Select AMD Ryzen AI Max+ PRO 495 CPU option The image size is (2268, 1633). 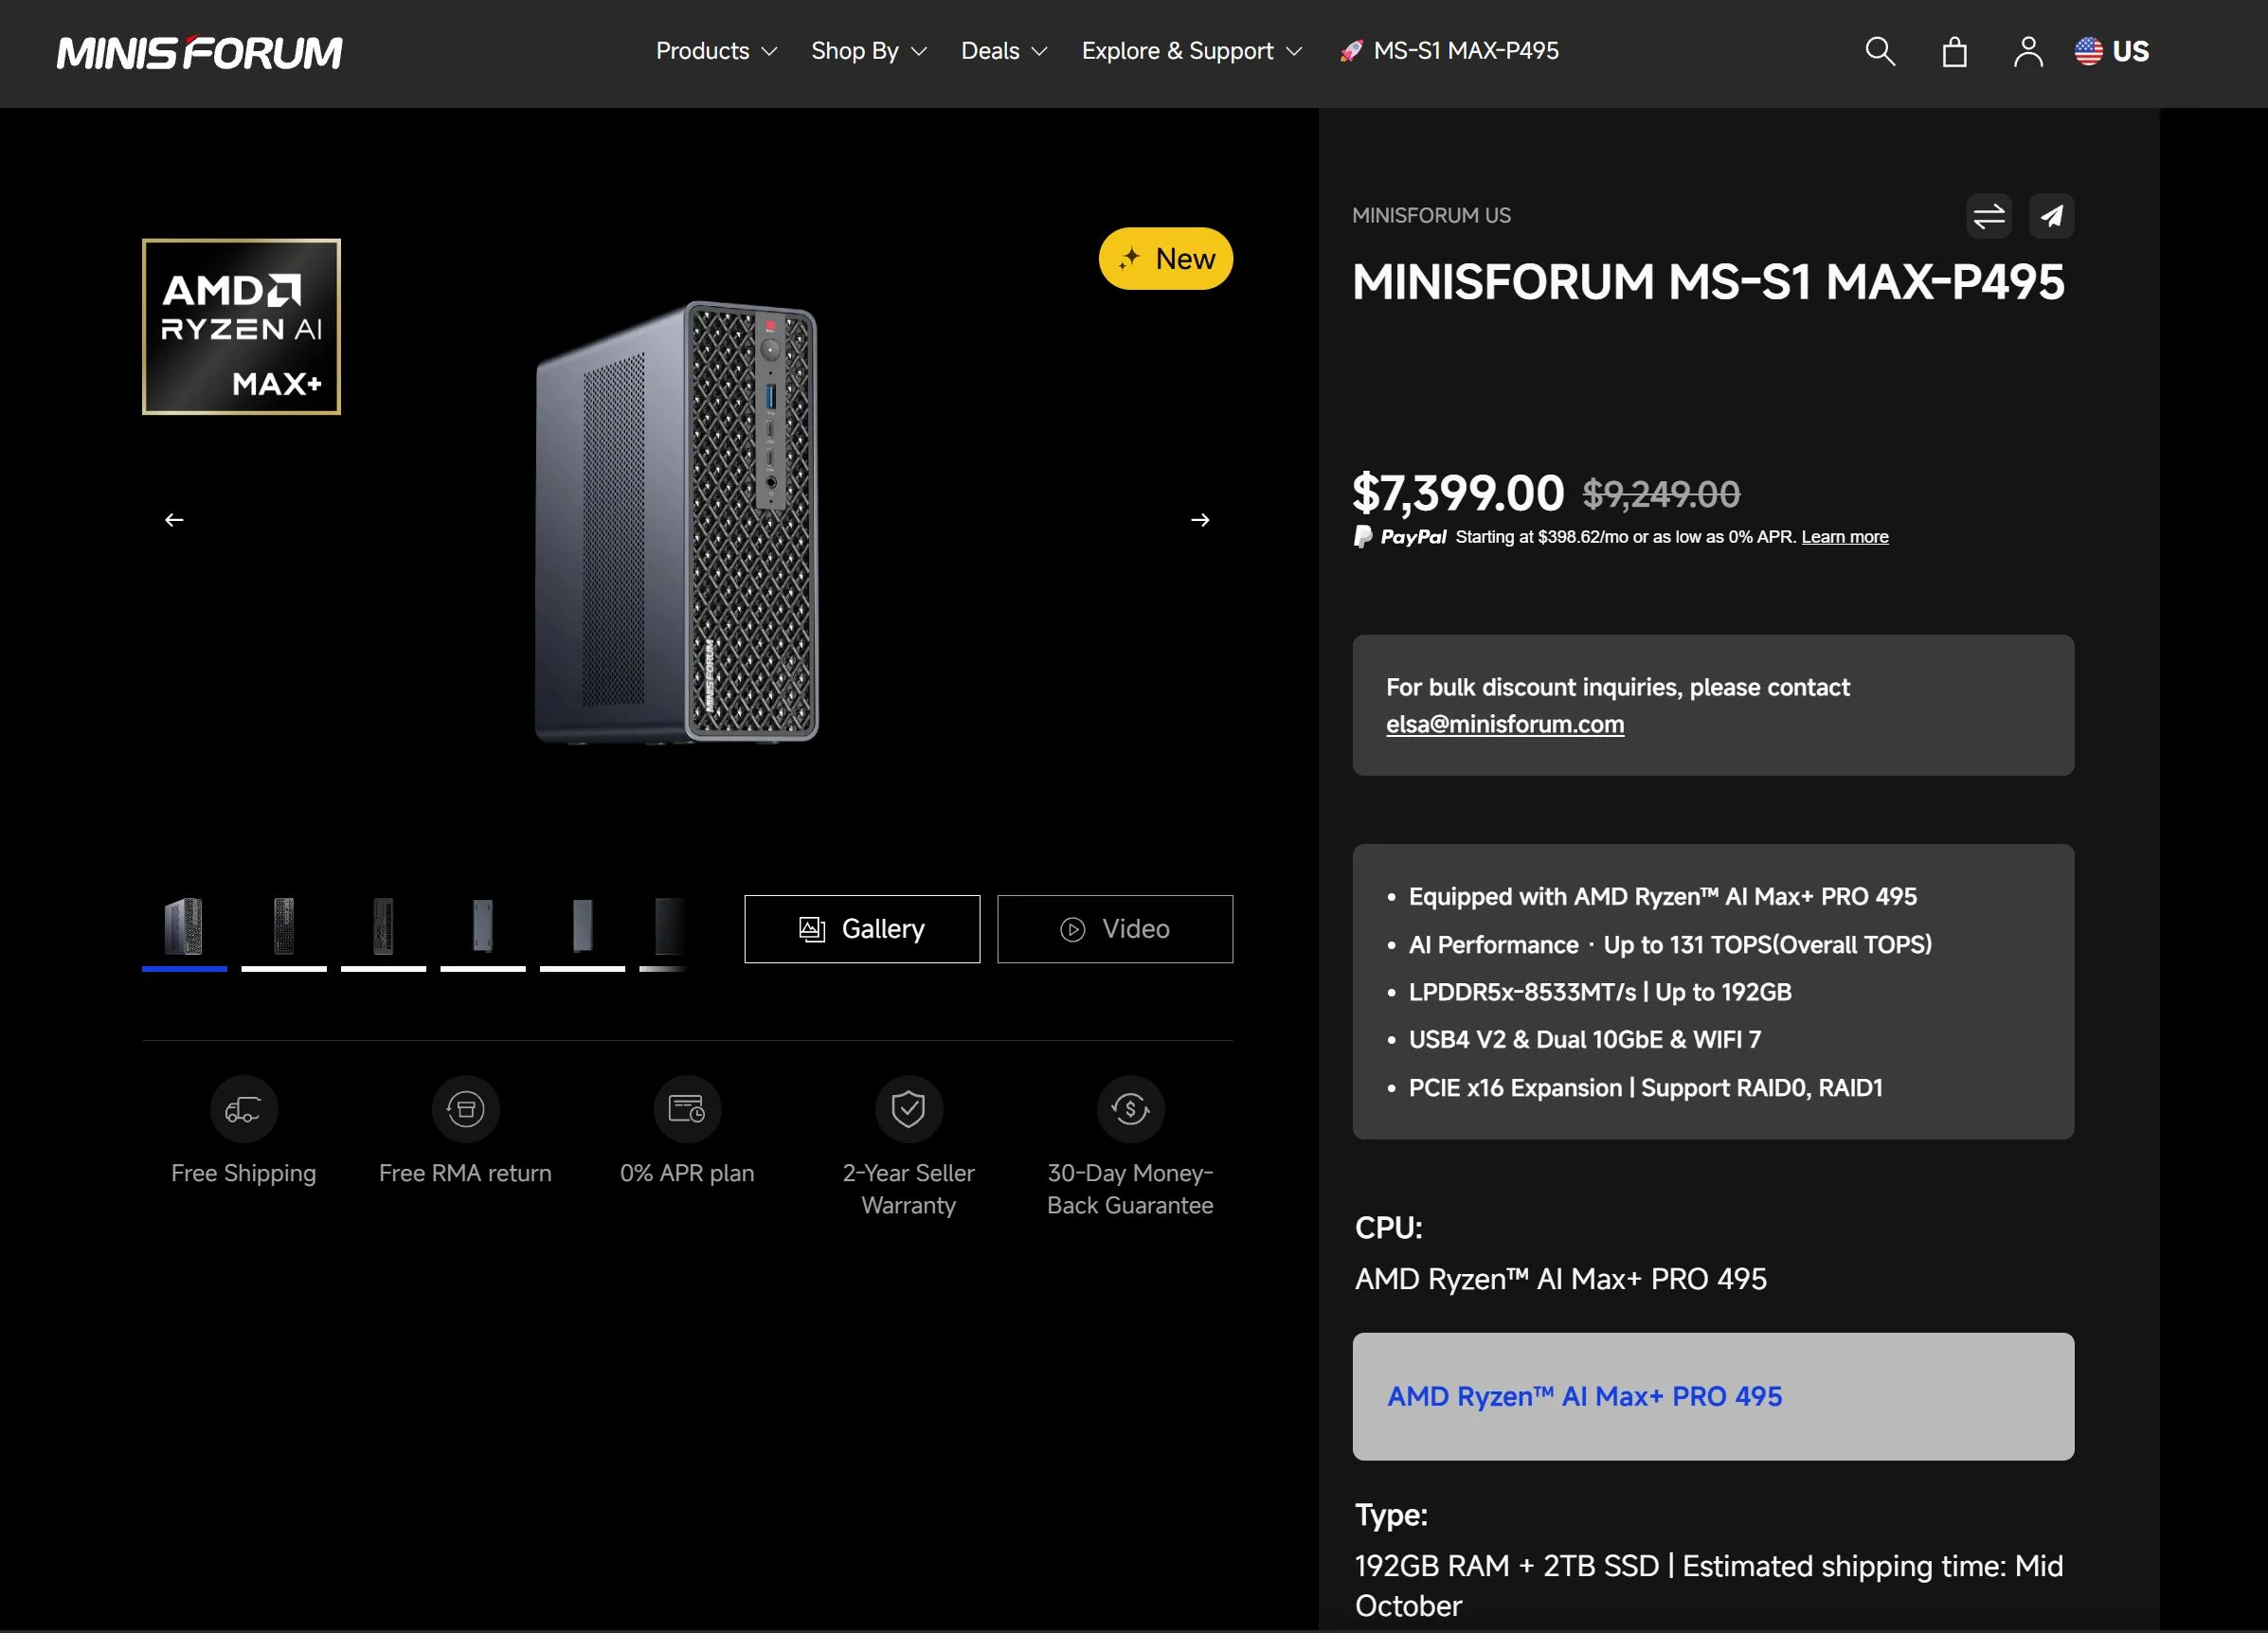pos(1713,1396)
